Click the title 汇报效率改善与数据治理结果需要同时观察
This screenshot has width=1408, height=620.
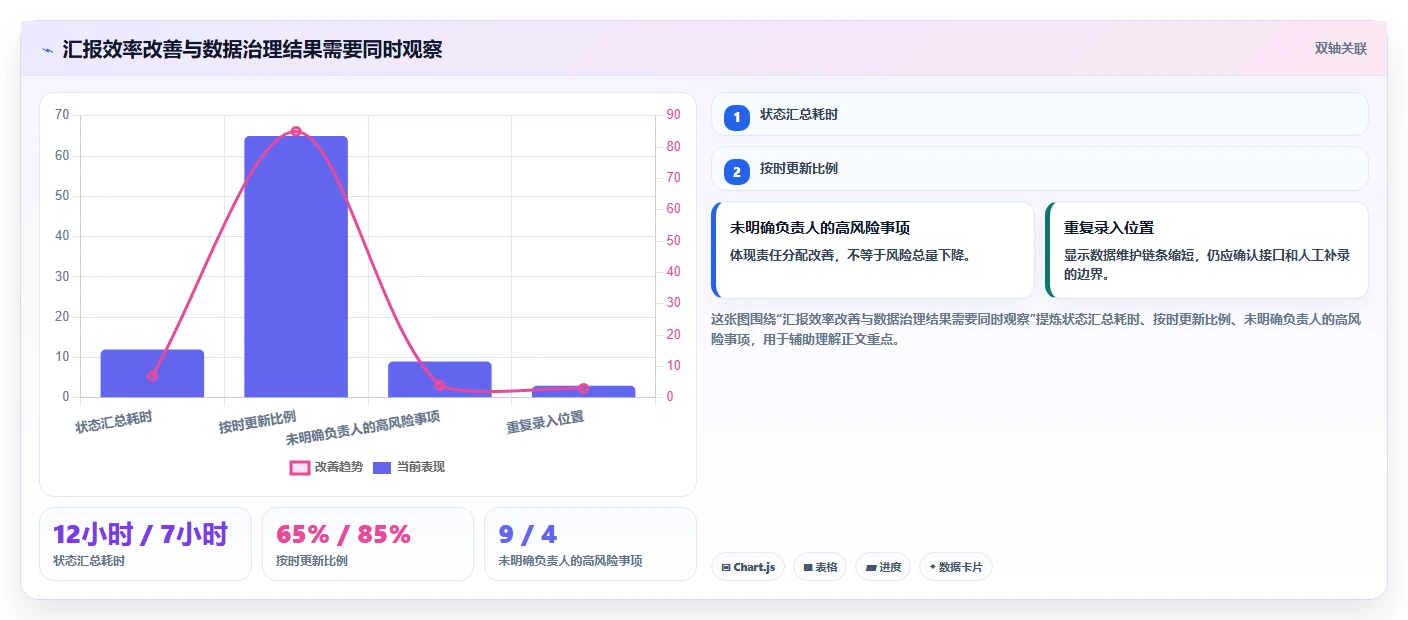252,49
